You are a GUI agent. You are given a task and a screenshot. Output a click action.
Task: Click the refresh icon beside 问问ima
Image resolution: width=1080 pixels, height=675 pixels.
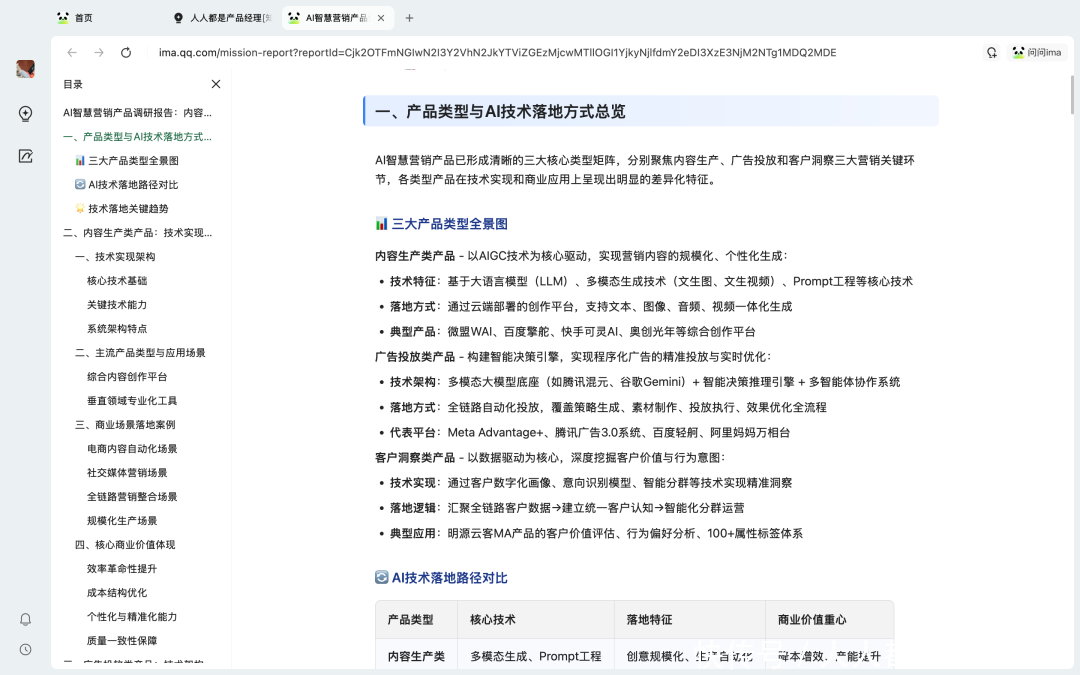pyautogui.click(x=991, y=53)
